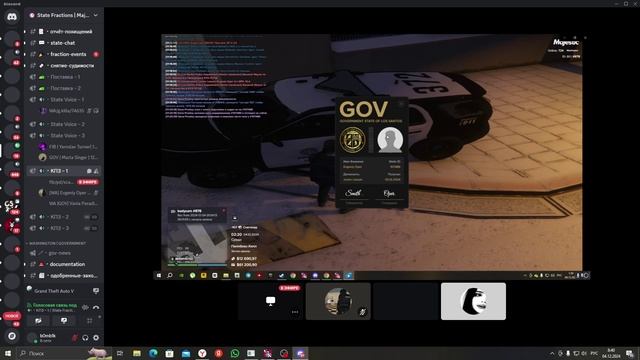Open chat icon on КПЗ - 1 channel
The image size is (640, 360).
[89, 171]
